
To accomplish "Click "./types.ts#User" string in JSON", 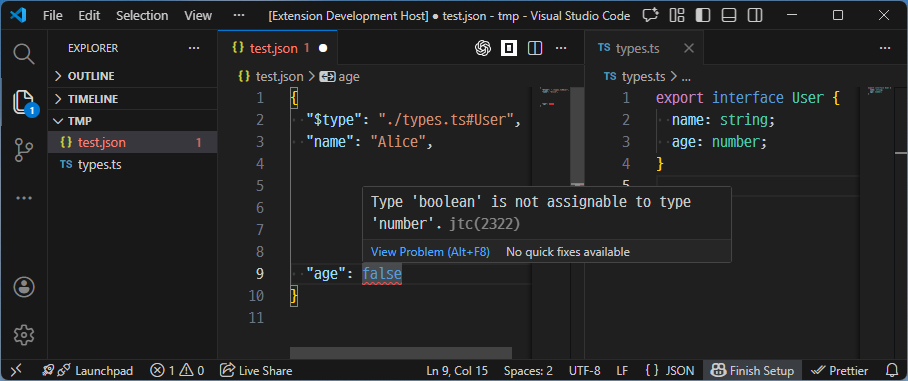I will 446,120.
